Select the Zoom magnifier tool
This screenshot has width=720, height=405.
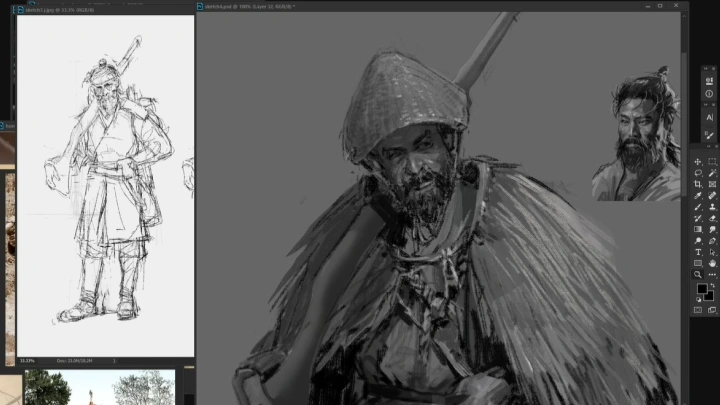pos(698,275)
